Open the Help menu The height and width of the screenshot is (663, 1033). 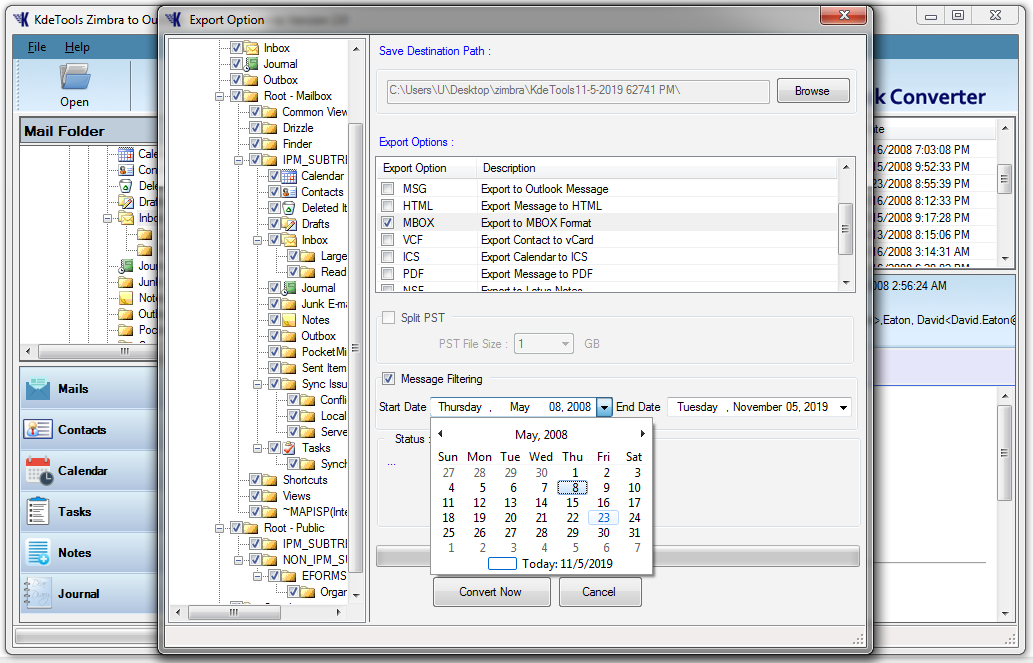click(77, 47)
